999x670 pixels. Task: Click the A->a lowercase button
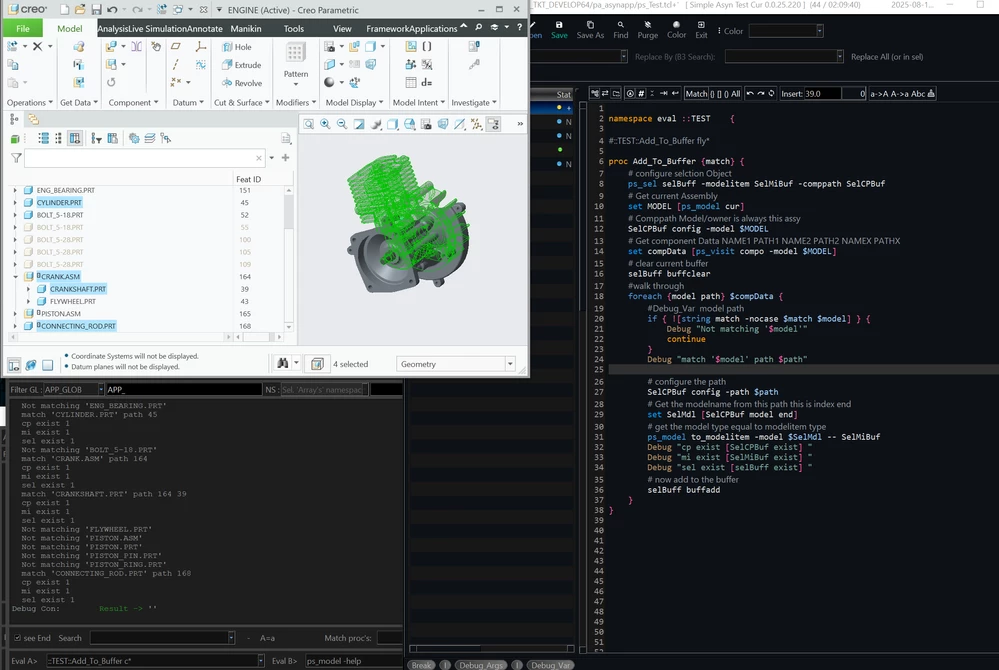pos(900,94)
